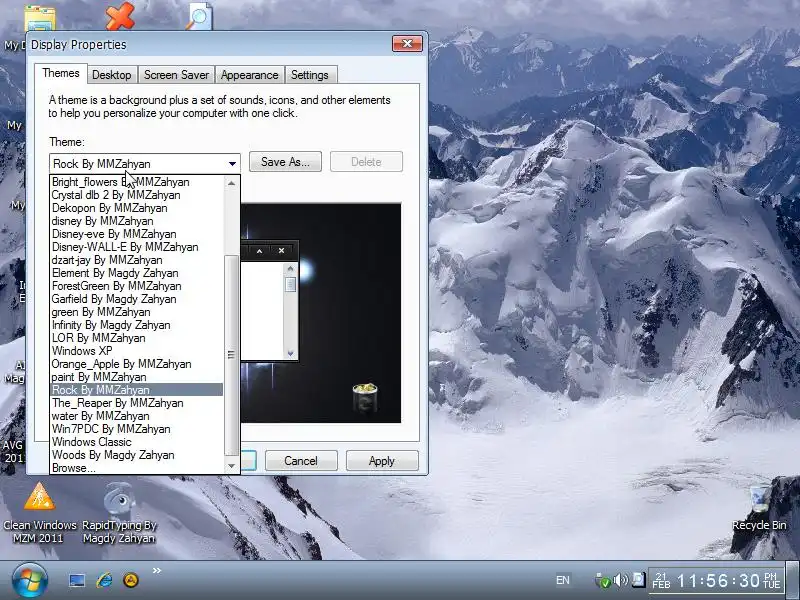
Task: Click Show Desktop icon in quick launch
Action: click(77, 580)
